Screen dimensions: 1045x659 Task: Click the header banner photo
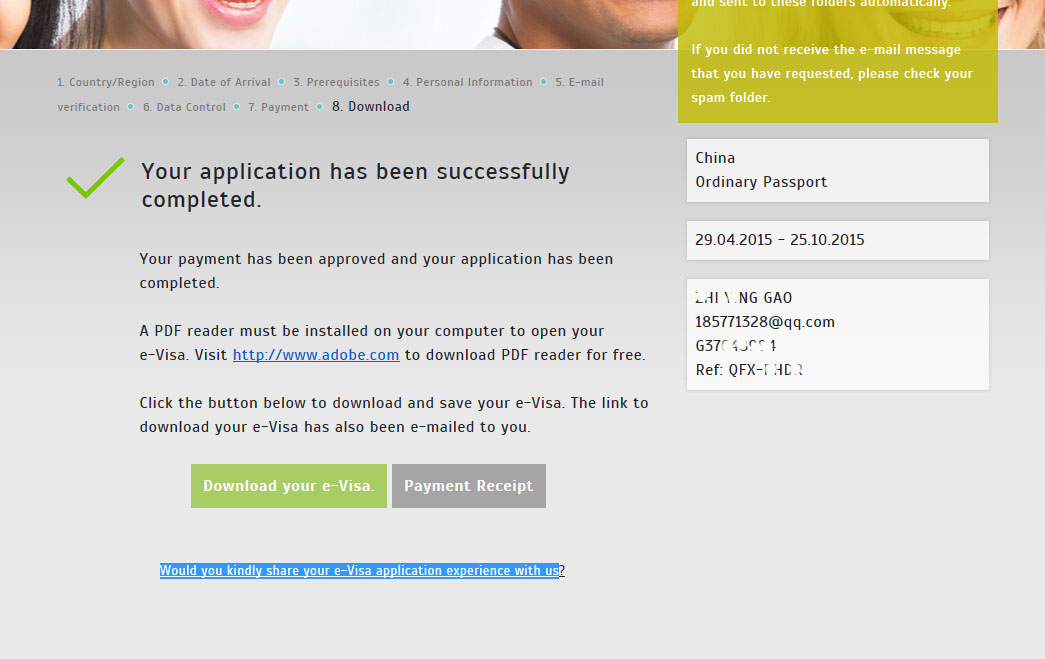[340, 22]
